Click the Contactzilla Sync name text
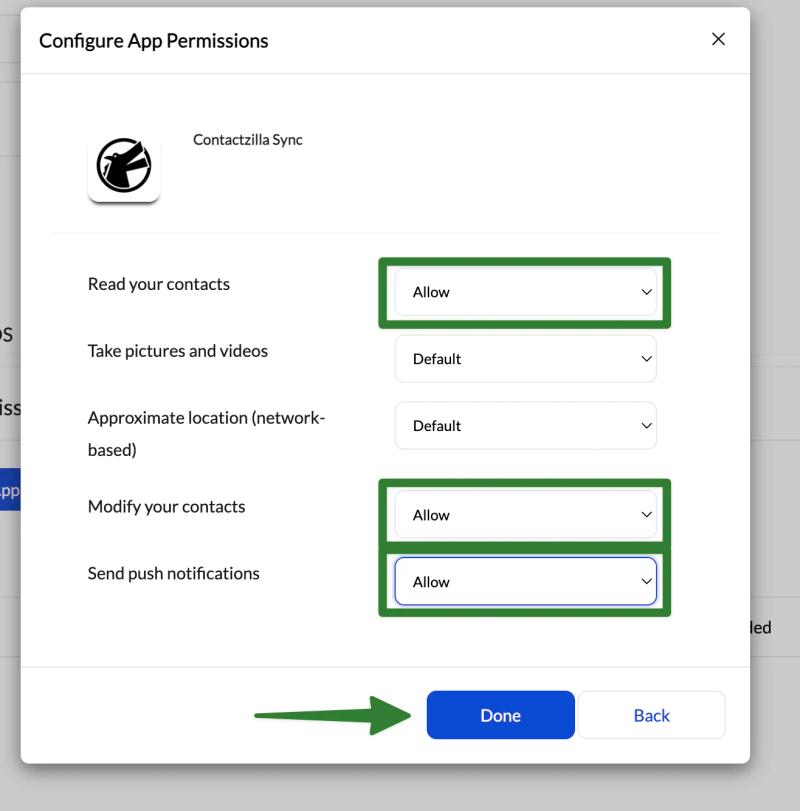This screenshot has width=800, height=811. pos(248,140)
